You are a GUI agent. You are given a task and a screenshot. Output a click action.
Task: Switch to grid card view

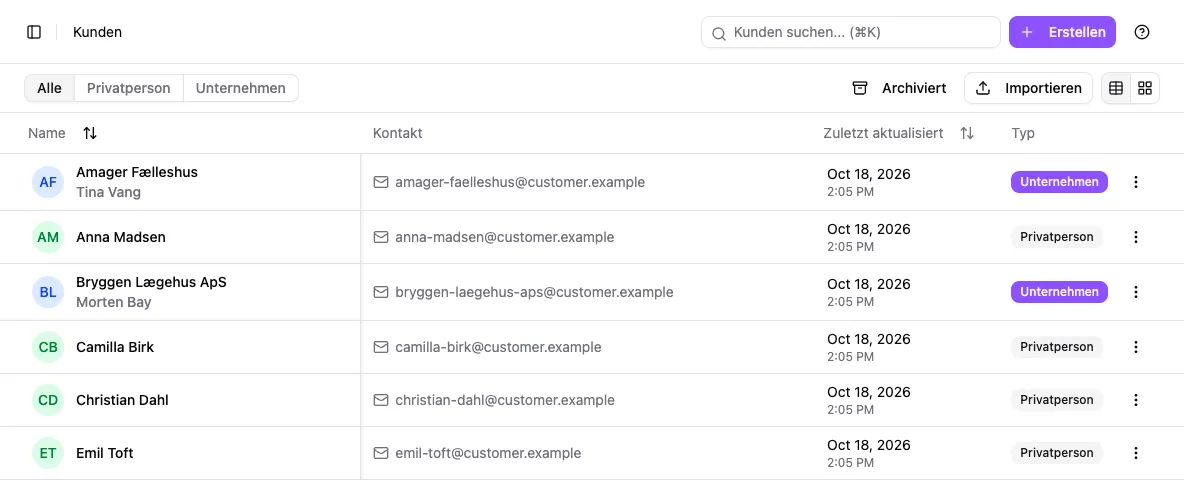1145,88
